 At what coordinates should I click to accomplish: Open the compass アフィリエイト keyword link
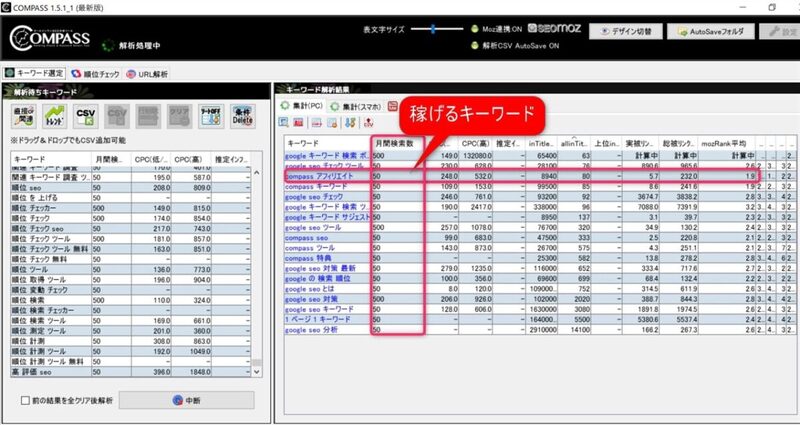coord(319,176)
